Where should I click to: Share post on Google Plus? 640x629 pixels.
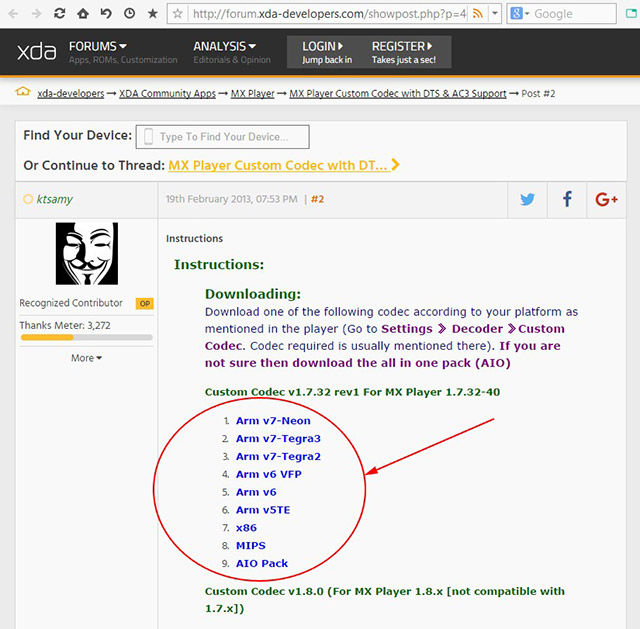pos(606,199)
